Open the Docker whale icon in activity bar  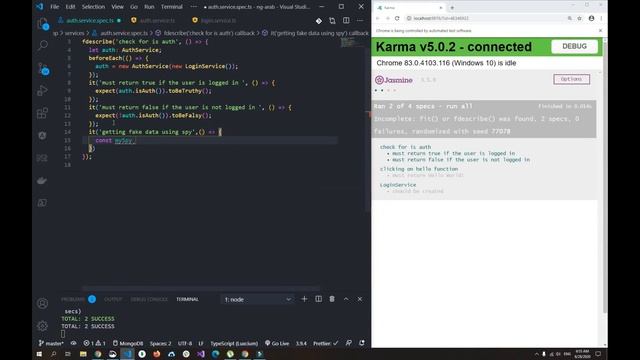pos(42,180)
